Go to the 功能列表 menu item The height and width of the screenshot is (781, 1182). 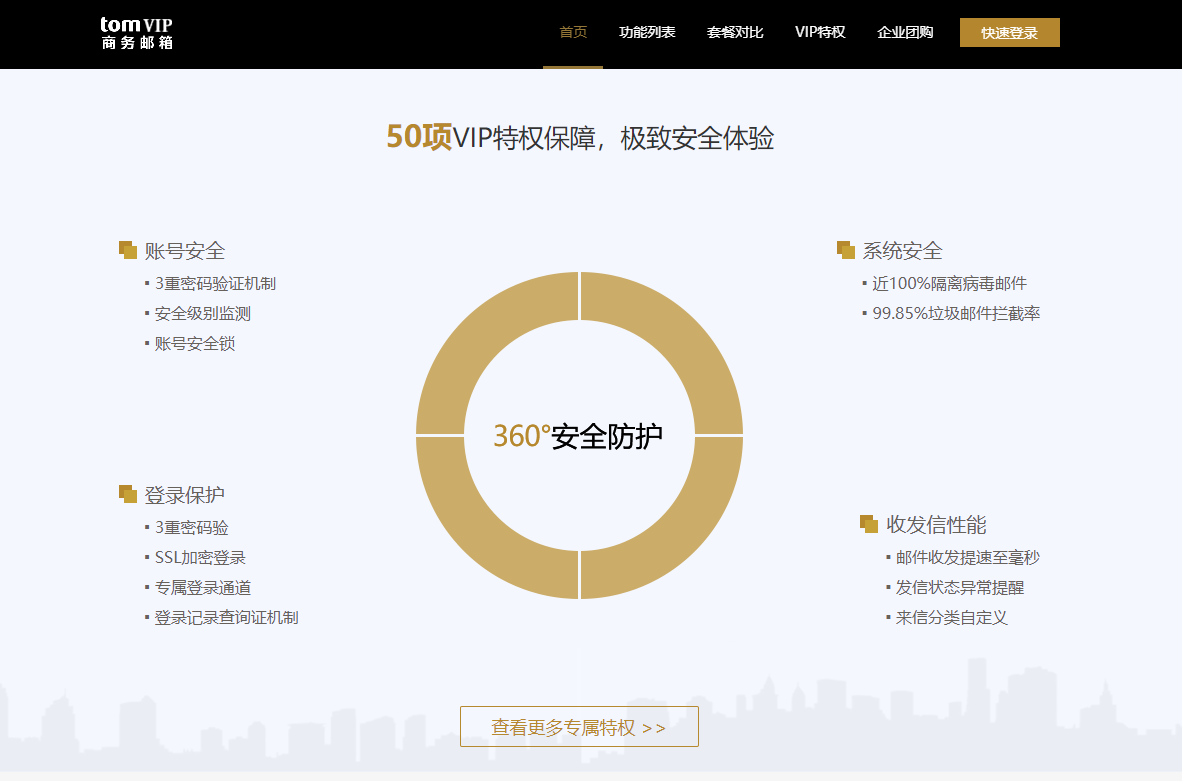click(x=647, y=32)
